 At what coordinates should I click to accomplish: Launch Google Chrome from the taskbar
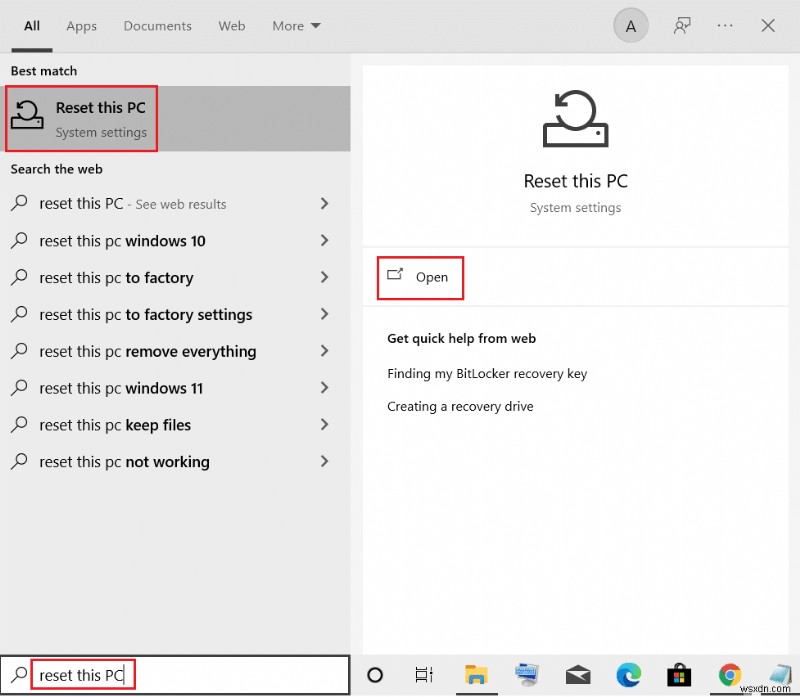[x=730, y=675]
